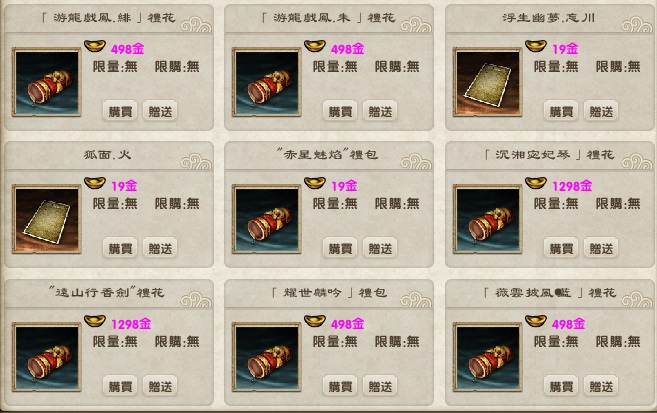Select the 浮生幽夢.忘川 scroll item icon
The width and height of the screenshot is (657, 413).
point(488,82)
